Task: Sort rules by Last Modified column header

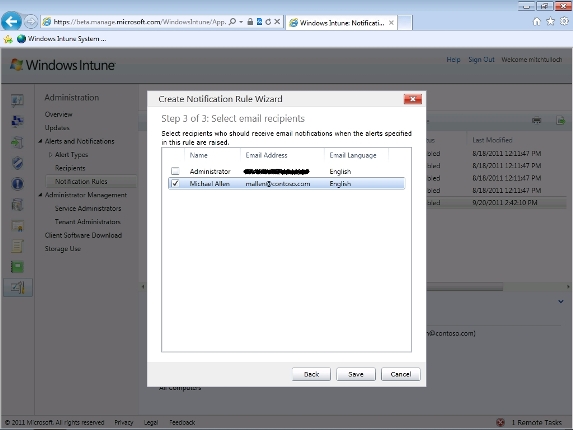Action: 492,140
